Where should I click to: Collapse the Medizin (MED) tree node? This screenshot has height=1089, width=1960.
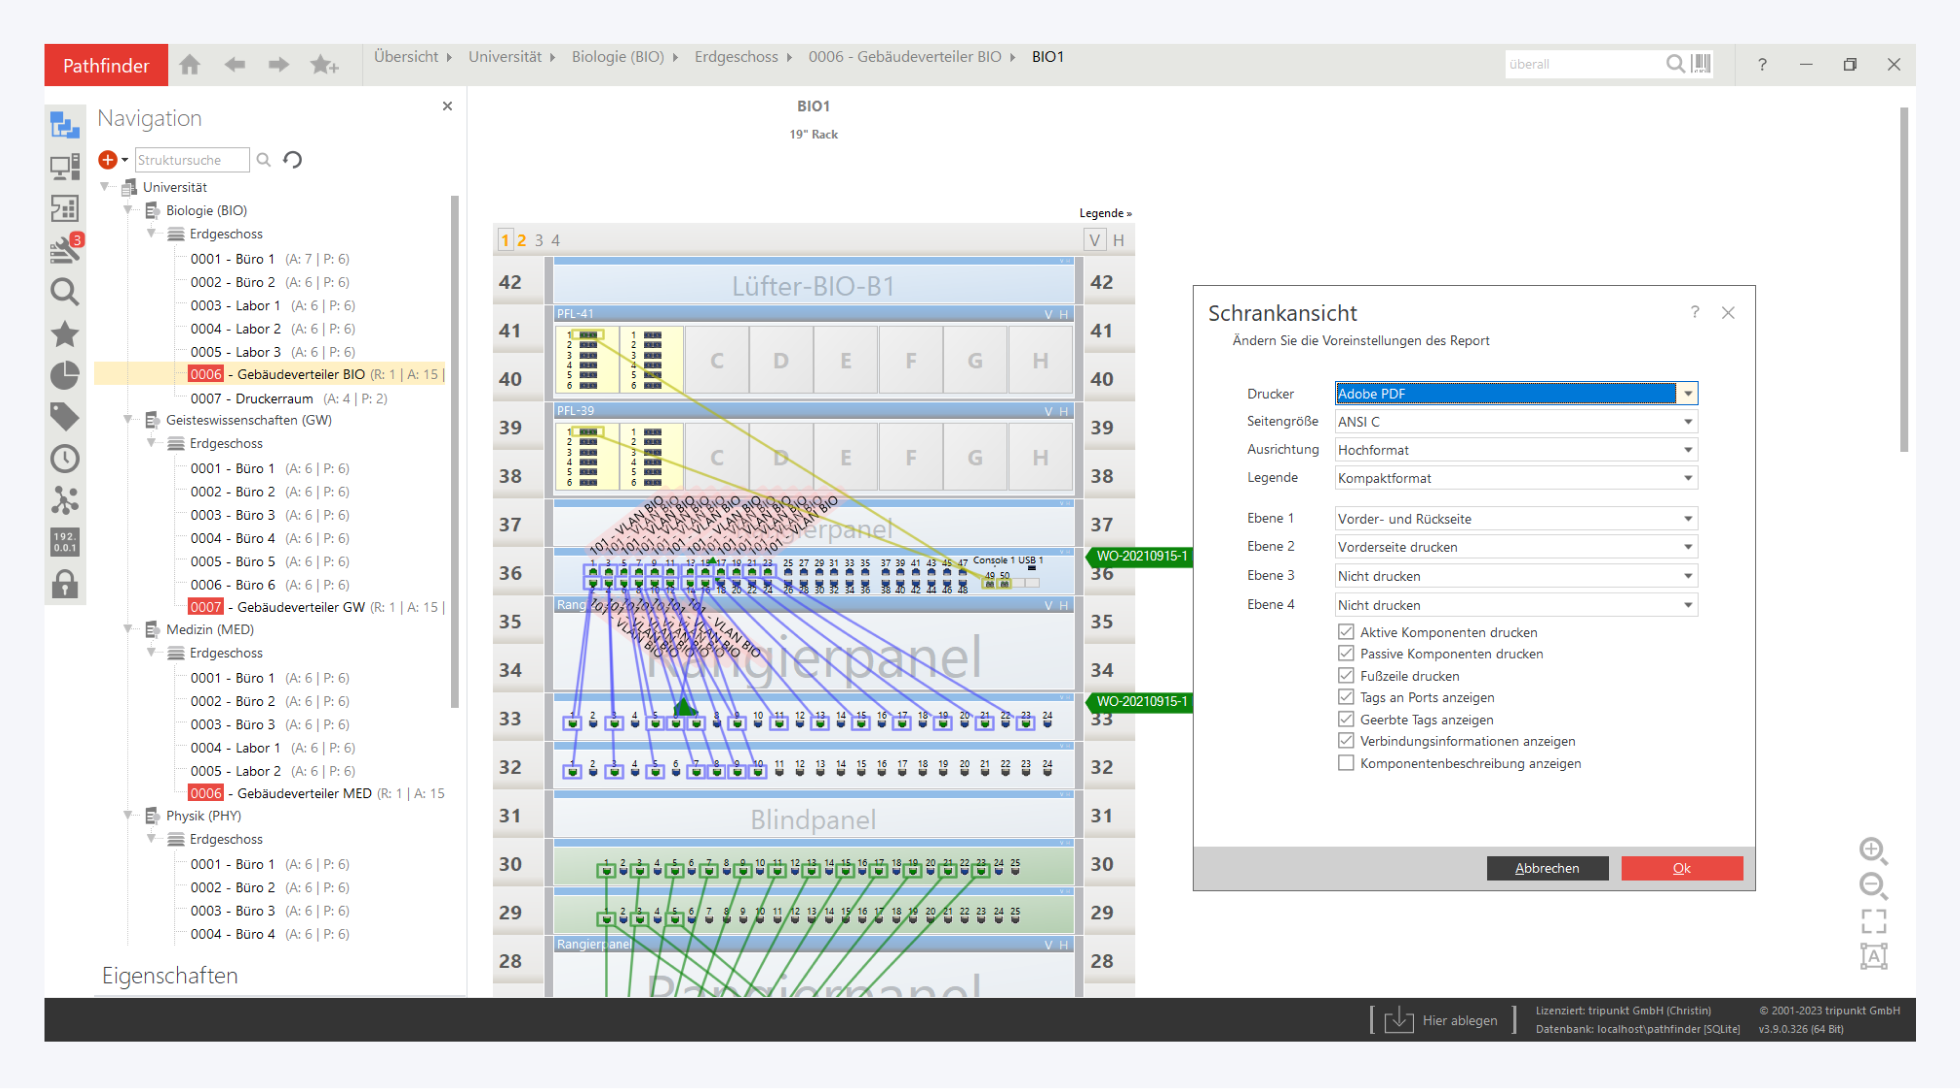point(128,629)
